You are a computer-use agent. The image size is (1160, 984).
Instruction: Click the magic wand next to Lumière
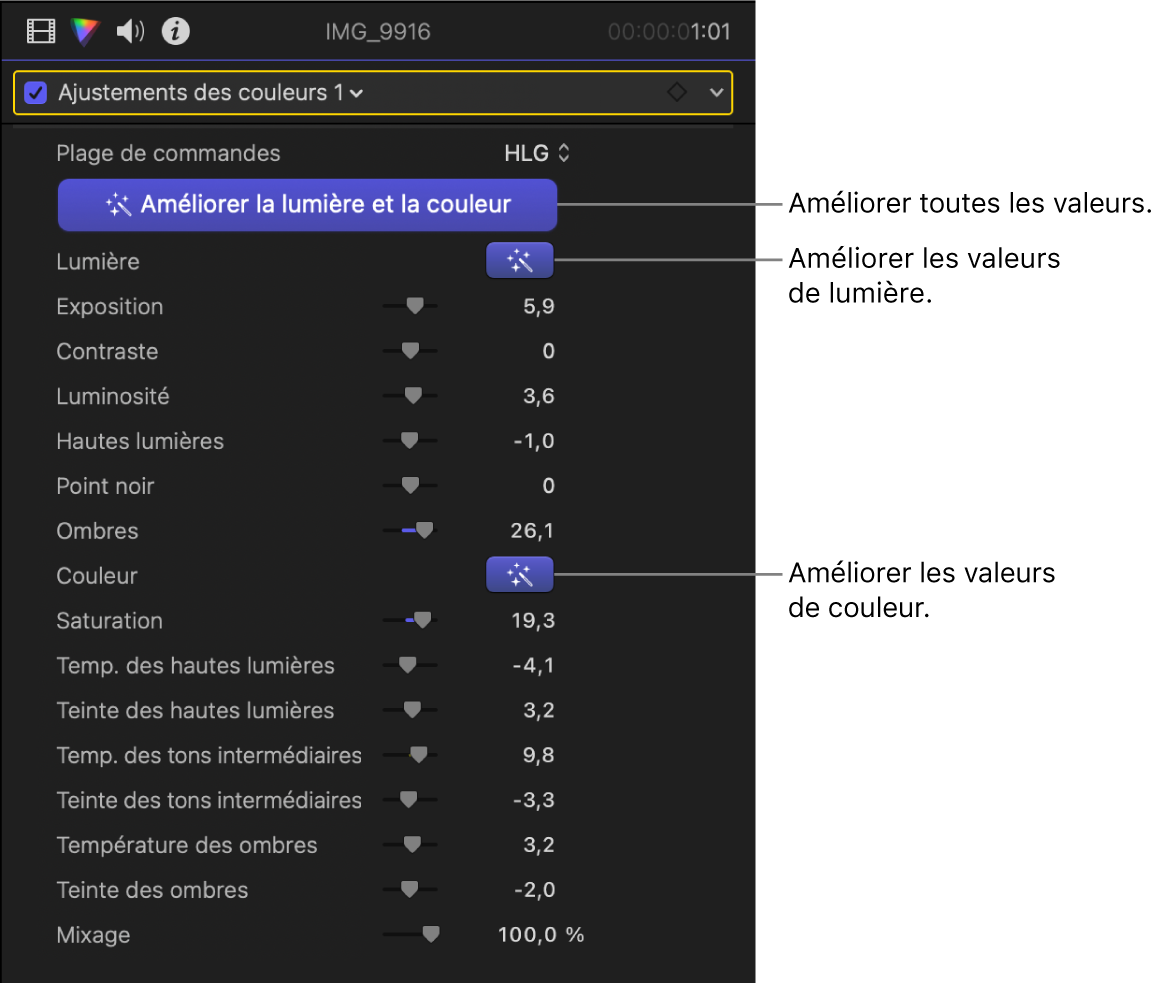coord(519,262)
